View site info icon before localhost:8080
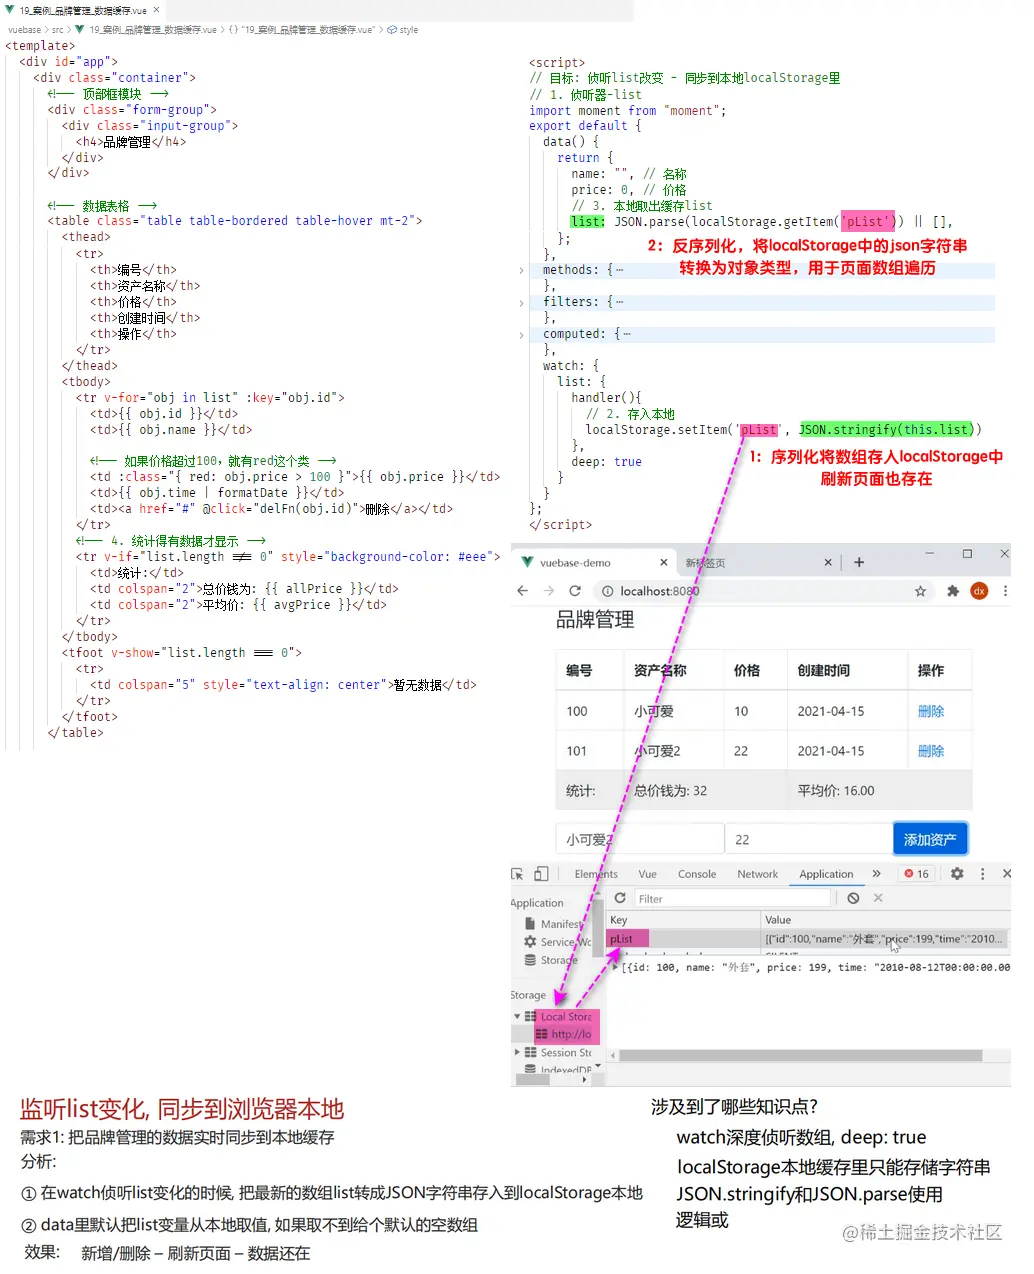The width and height of the screenshot is (1034, 1274). (x=607, y=591)
